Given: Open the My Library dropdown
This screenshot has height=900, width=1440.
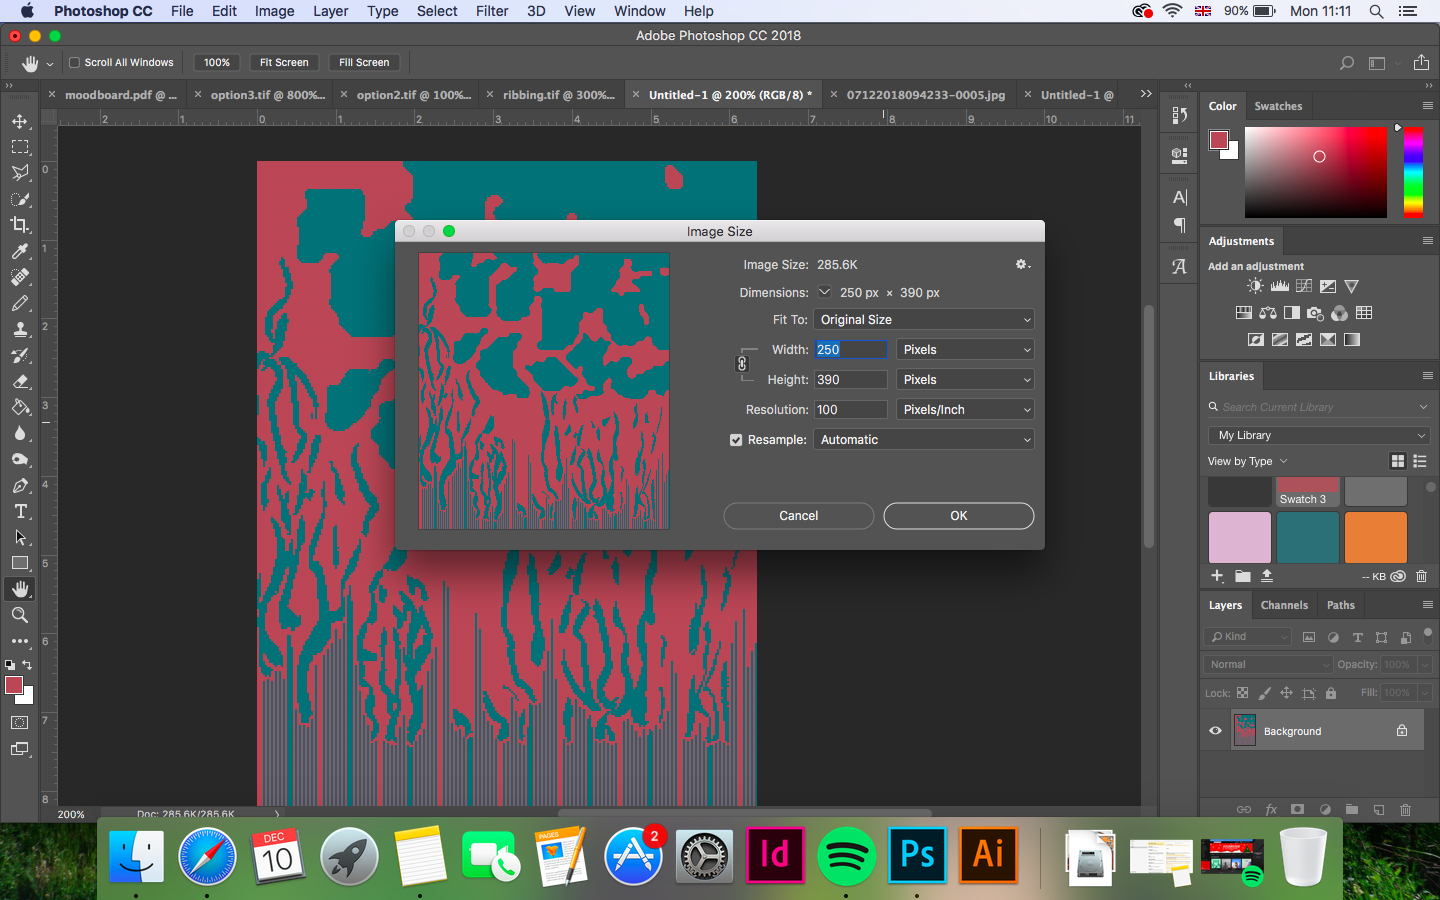Looking at the screenshot, I should [1319, 435].
